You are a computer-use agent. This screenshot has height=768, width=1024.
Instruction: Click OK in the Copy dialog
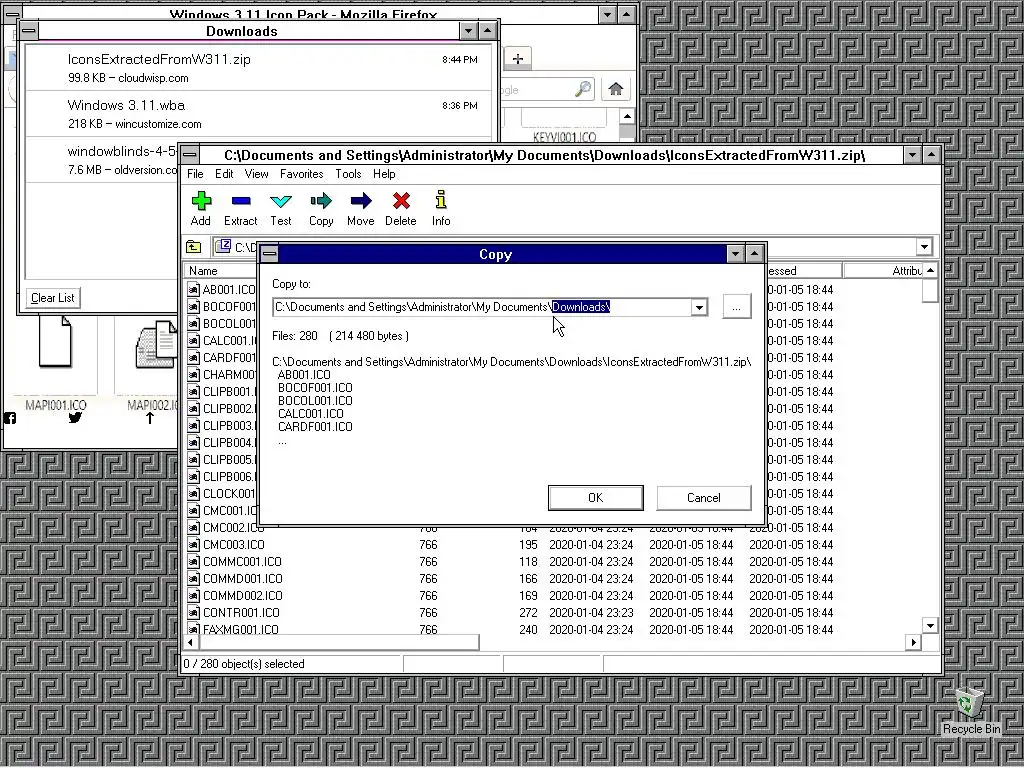click(x=596, y=498)
